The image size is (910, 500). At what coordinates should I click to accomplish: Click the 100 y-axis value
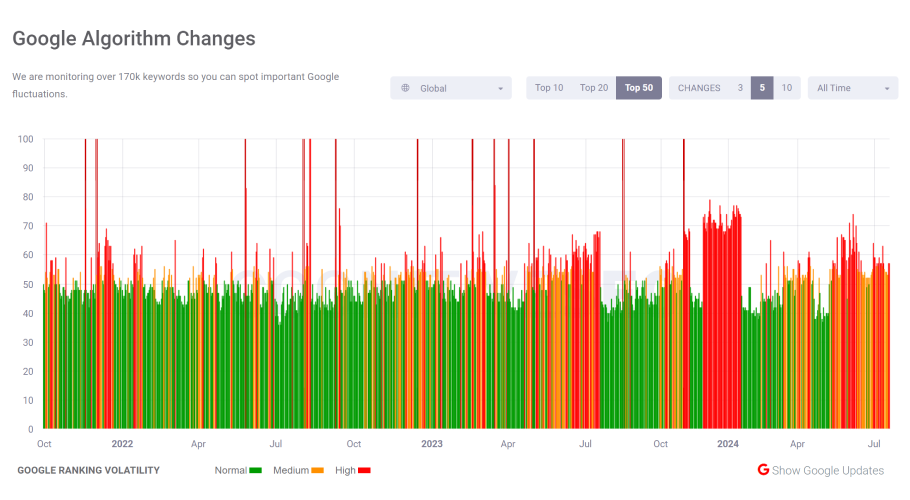[26, 139]
